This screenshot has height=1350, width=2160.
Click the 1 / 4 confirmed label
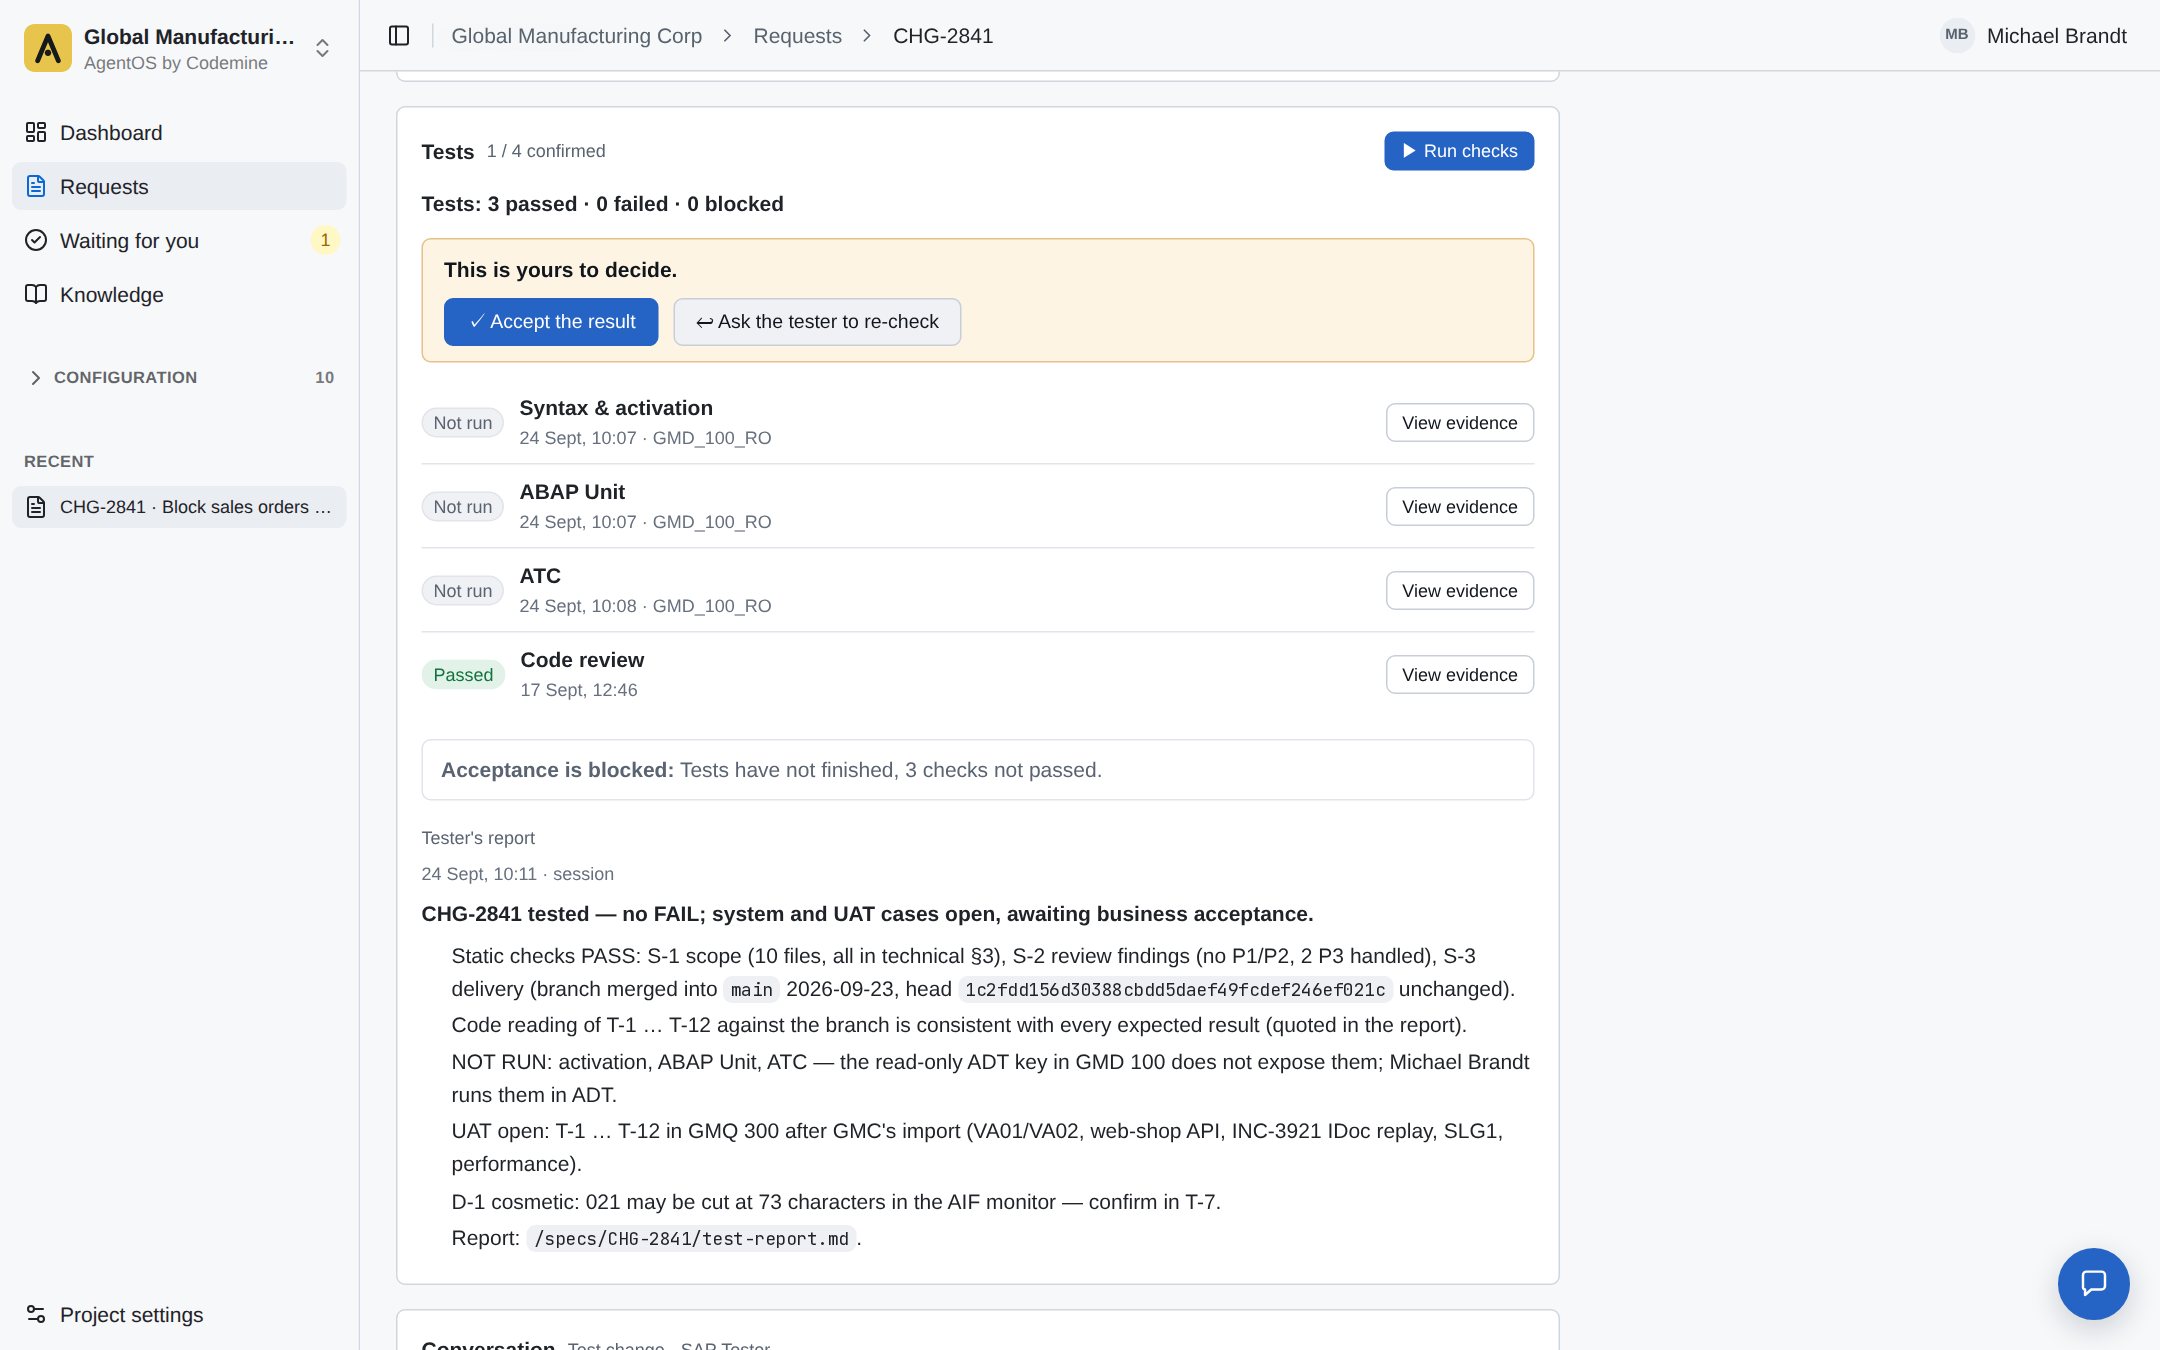click(x=546, y=151)
